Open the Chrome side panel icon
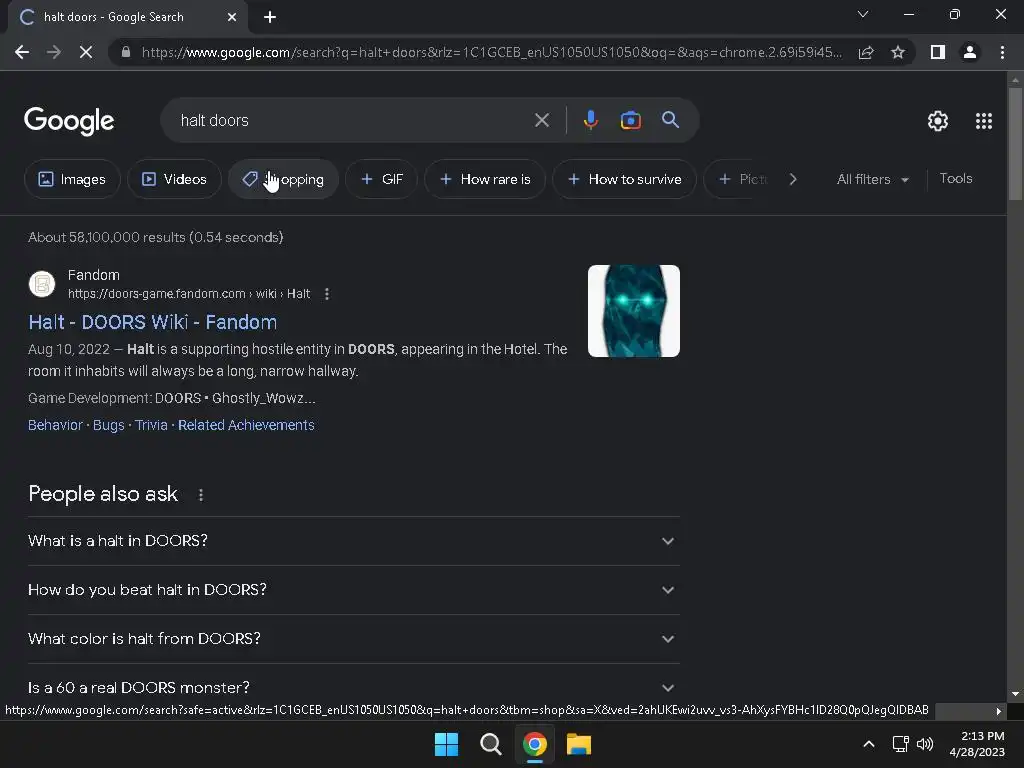Screen dimensions: 1024x768 click(x=938, y=52)
